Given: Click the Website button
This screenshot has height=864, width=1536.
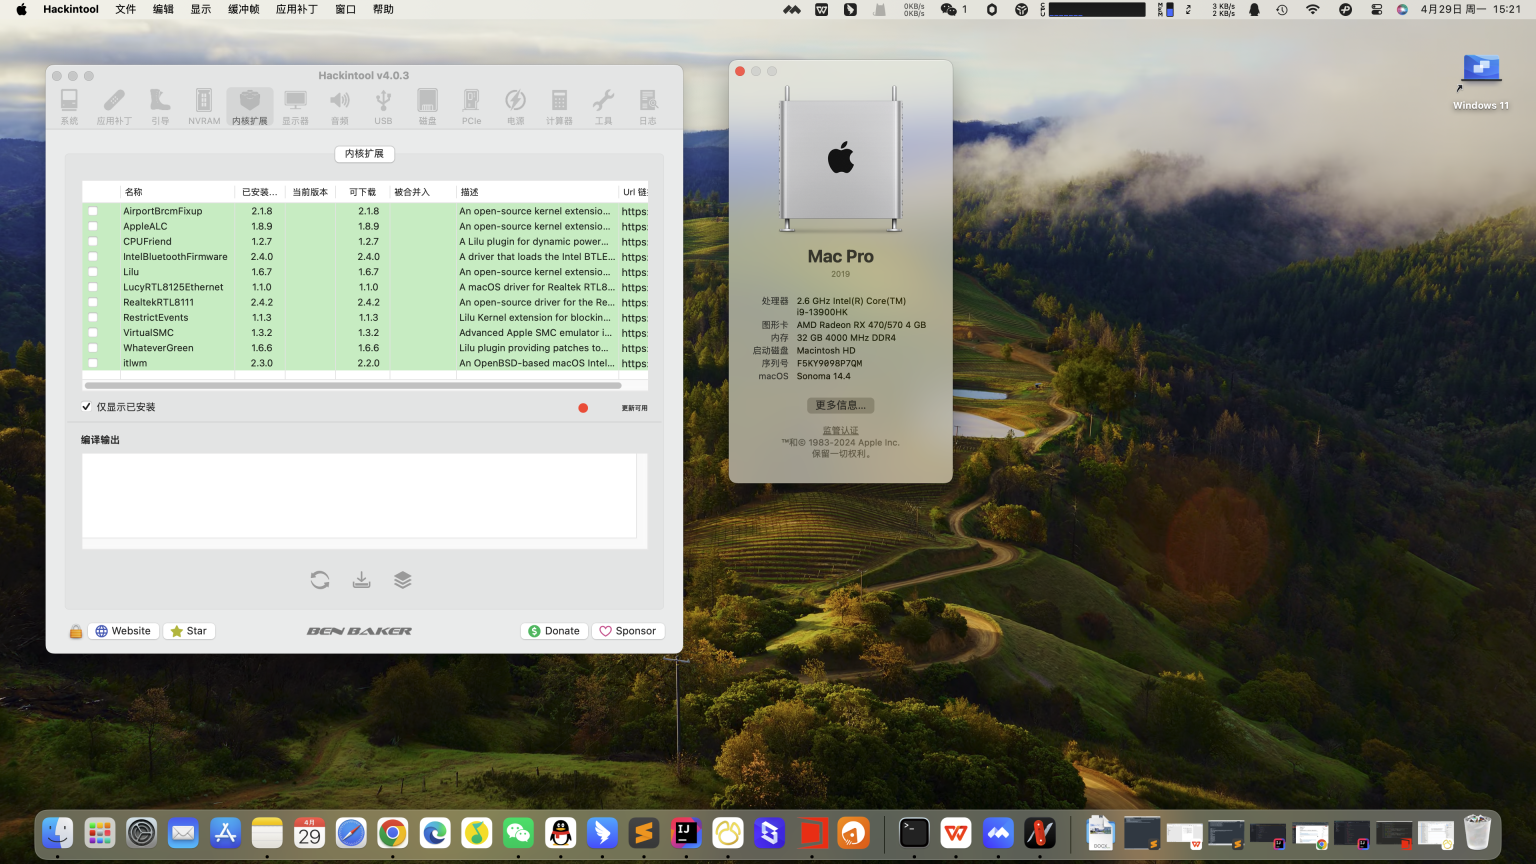Looking at the screenshot, I should click(123, 630).
